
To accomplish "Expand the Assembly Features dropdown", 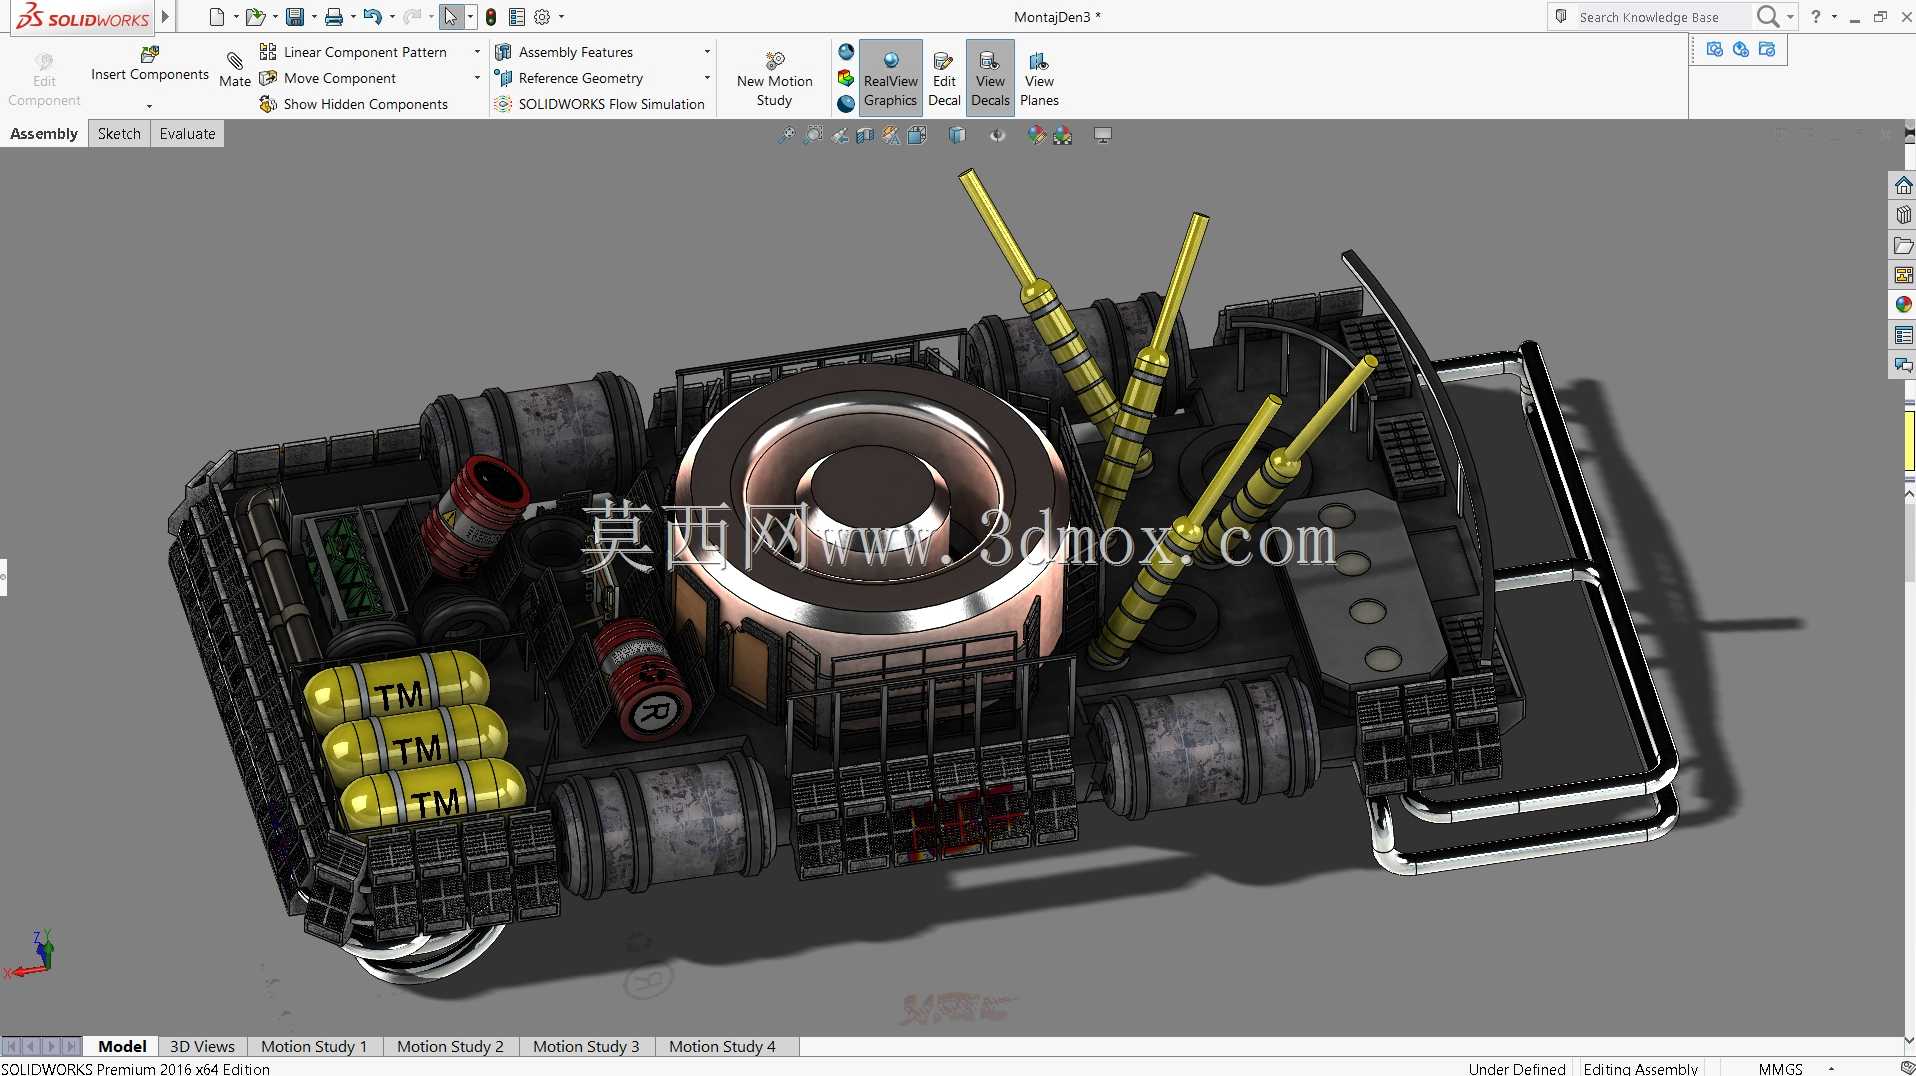I will click(707, 52).
